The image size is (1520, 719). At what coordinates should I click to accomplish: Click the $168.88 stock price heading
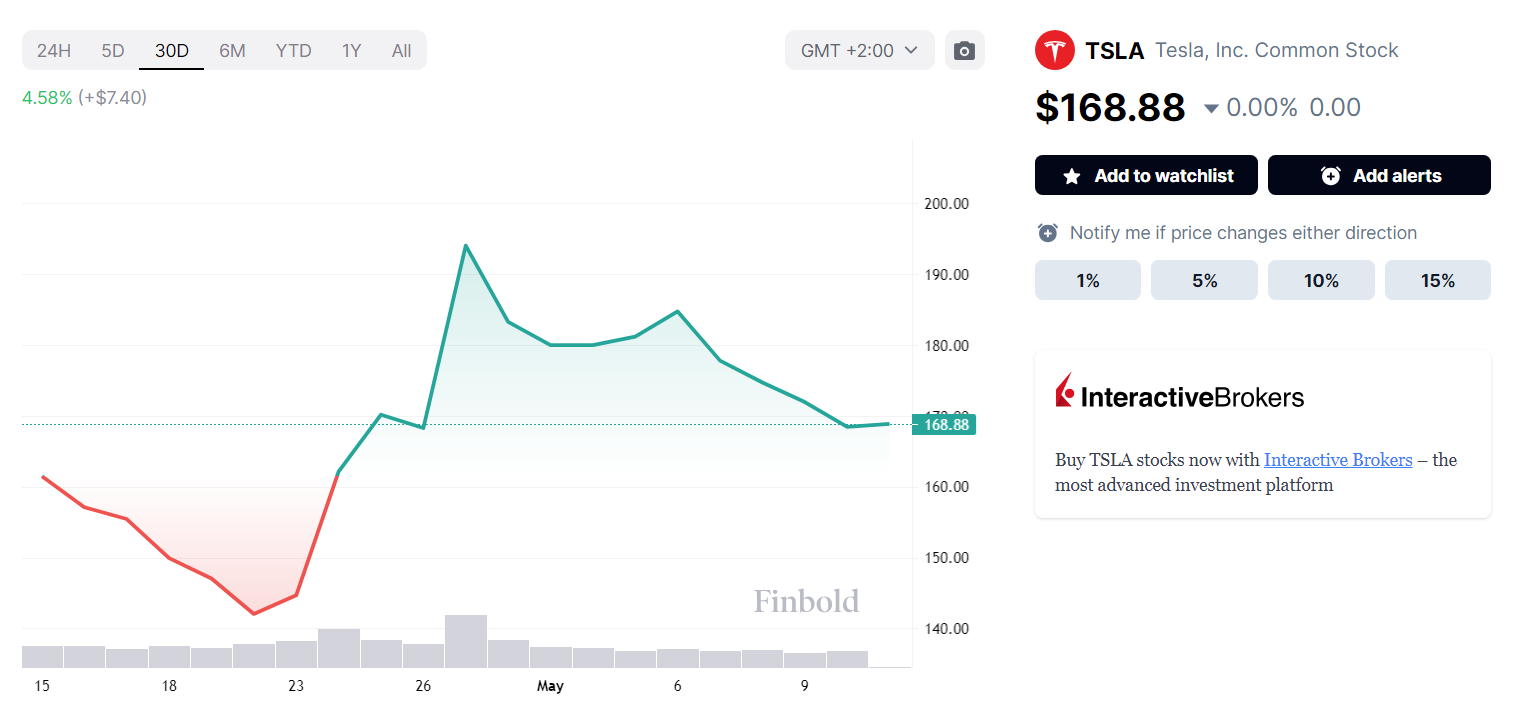(1110, 107)
